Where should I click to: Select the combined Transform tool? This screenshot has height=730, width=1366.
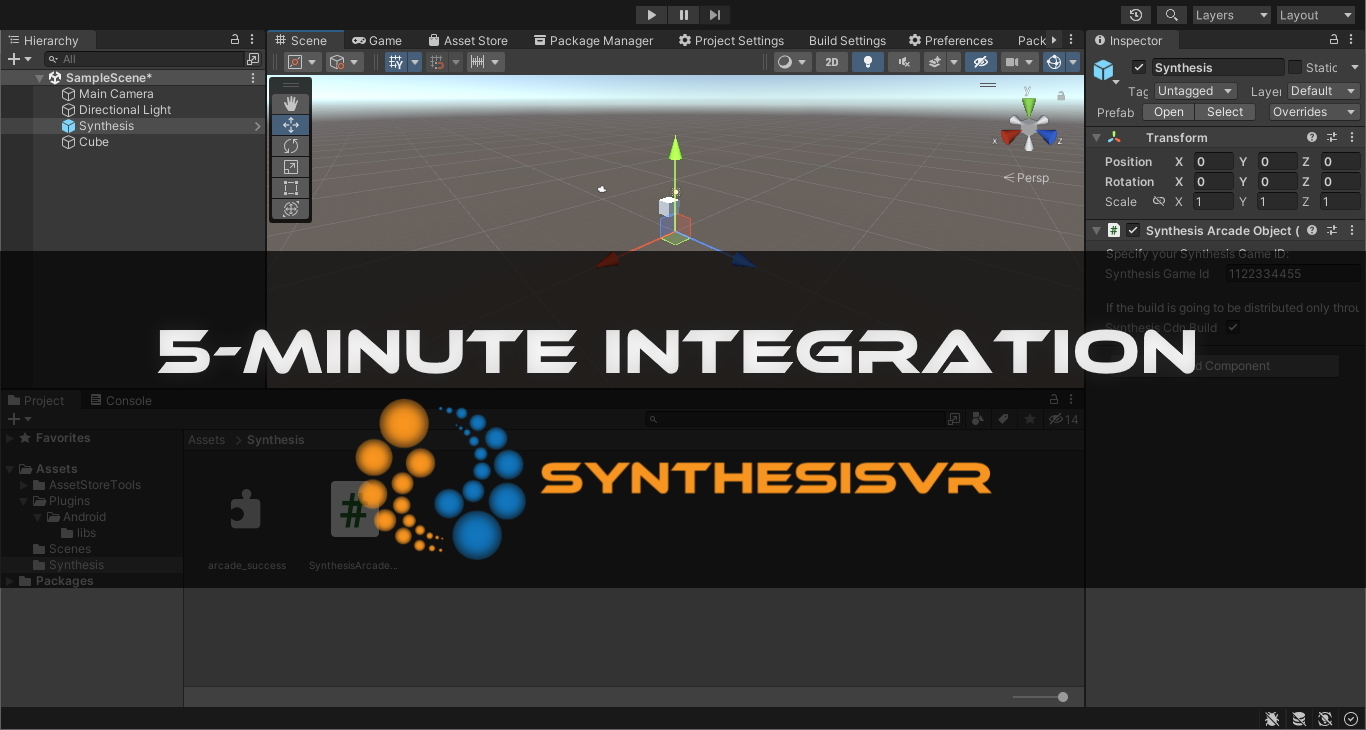291,209
